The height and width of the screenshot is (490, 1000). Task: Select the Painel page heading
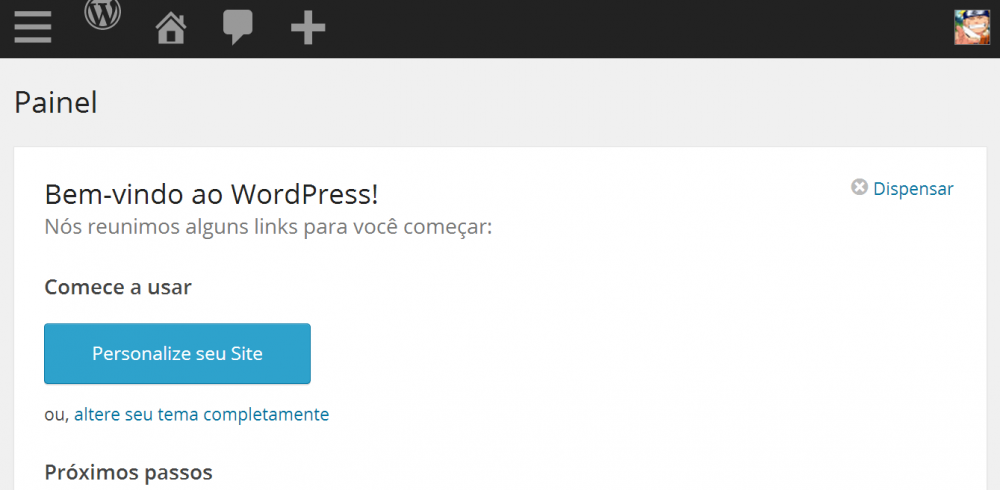pos(55,103)
